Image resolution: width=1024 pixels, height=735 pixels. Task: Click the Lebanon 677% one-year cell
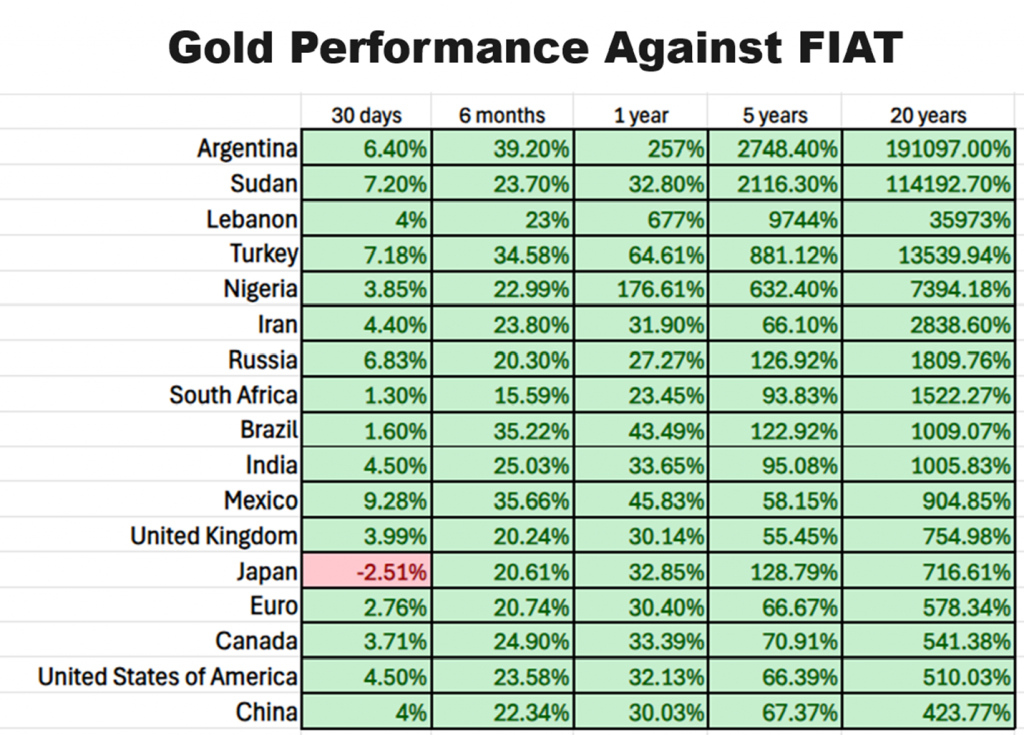tap(641, 219)
